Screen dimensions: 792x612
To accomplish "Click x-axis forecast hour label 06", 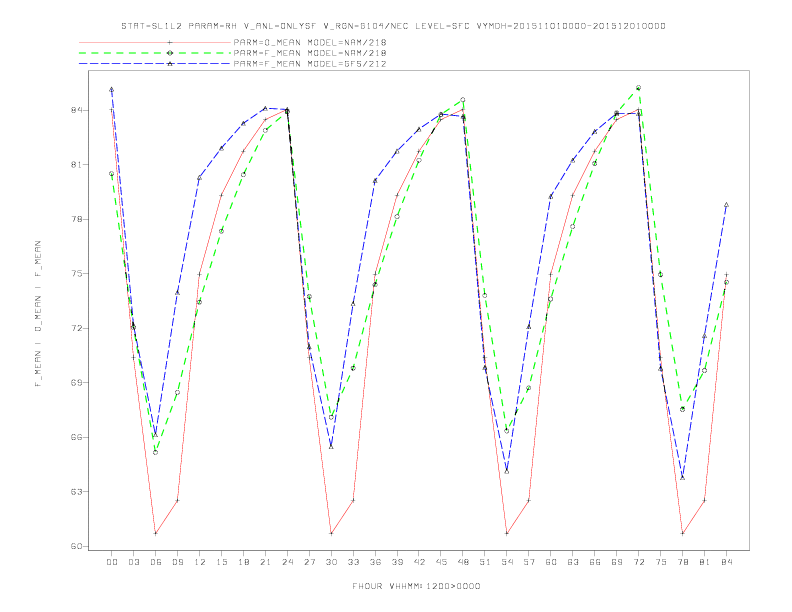I will 156,562.
